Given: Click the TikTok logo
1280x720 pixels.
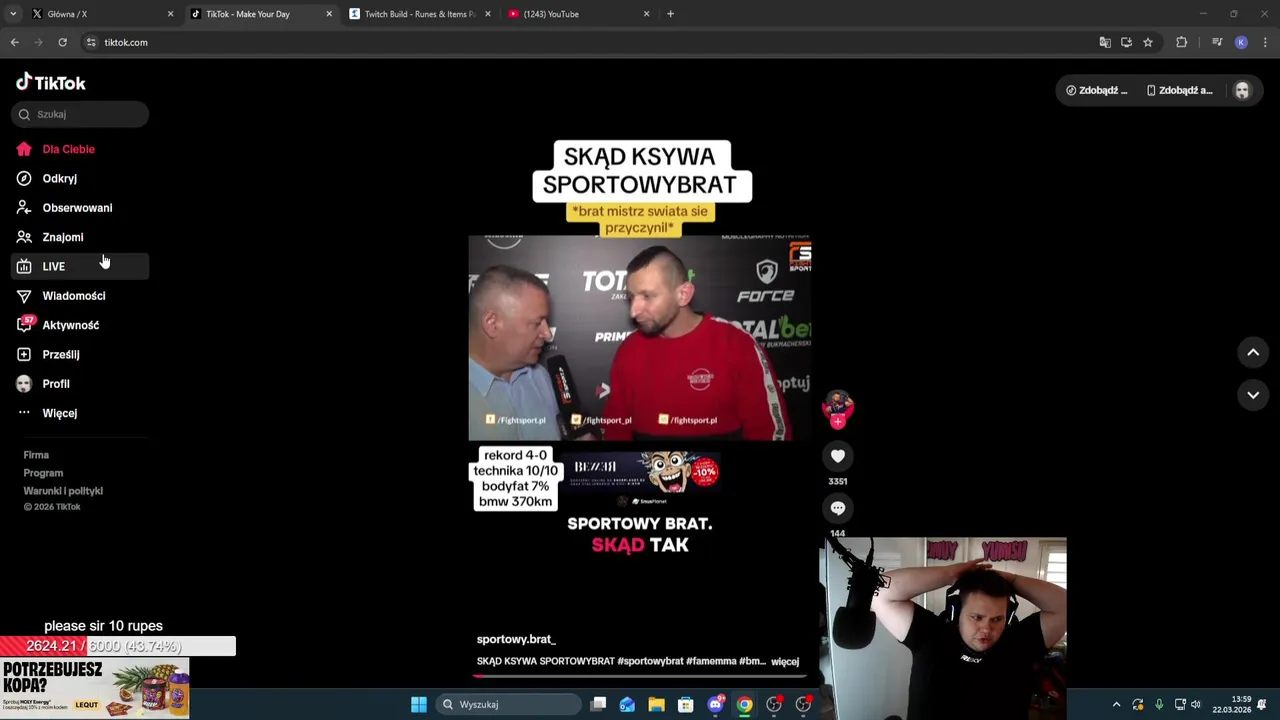Looking at the screenshot, I should pyautogui.click(x=51, y=82).
